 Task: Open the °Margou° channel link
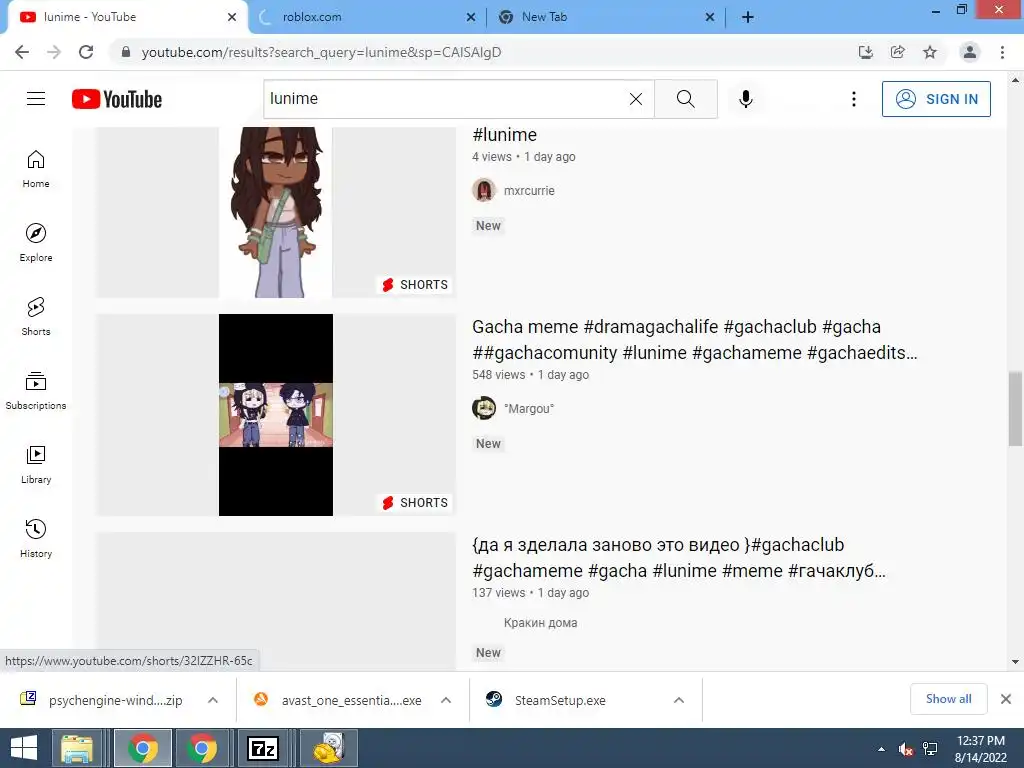pos(529,409)
